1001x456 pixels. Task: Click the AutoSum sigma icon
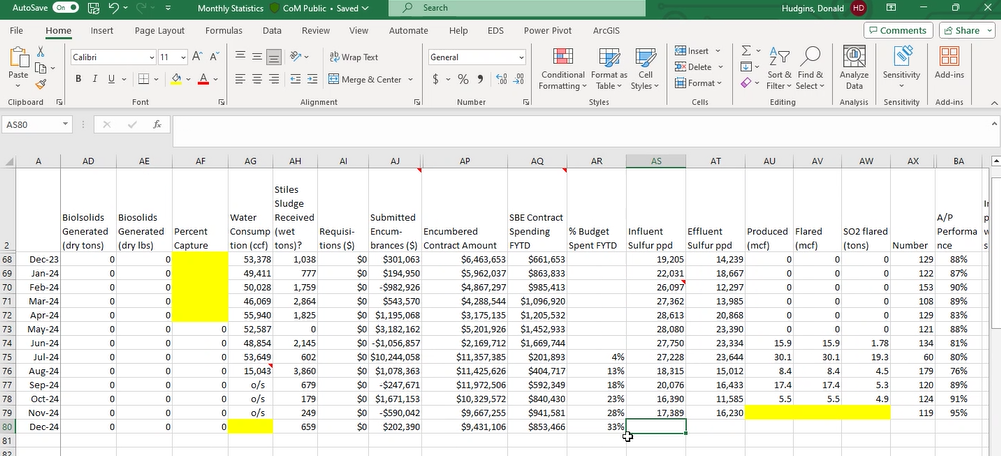[747, 51]
